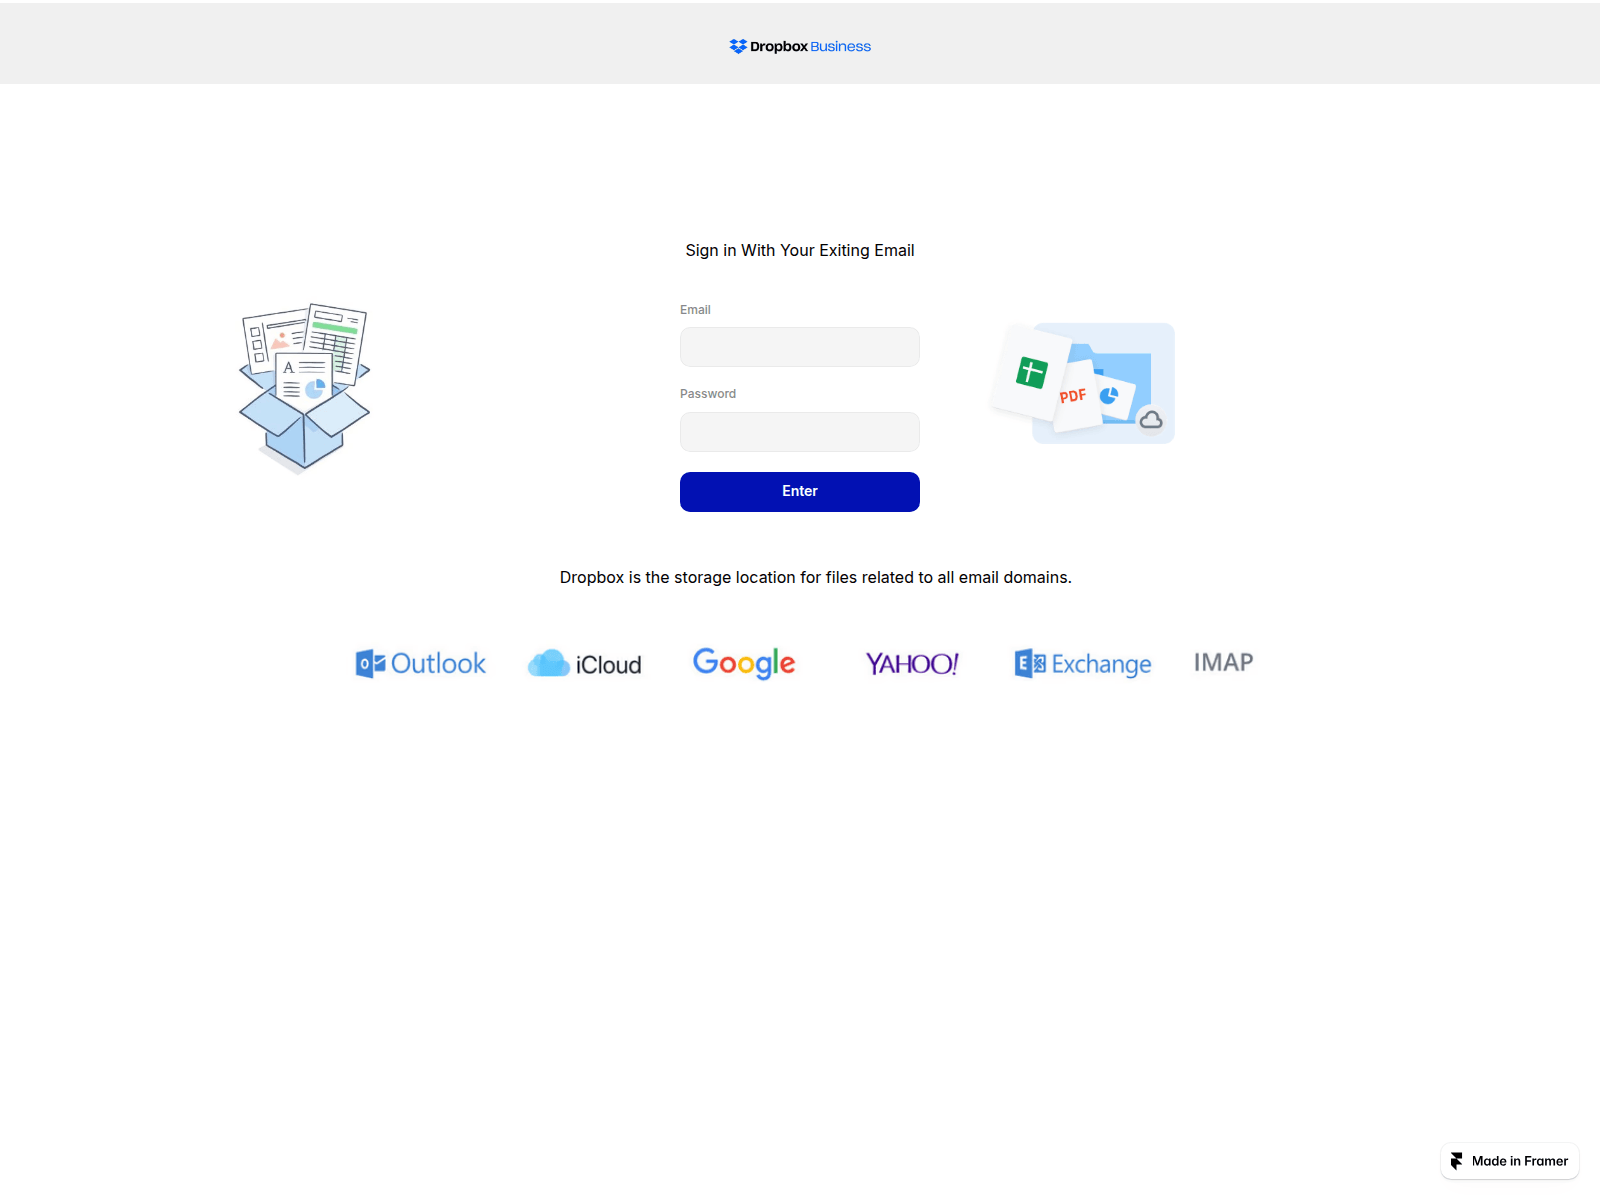Click the Email field label
The height and width of the screenshot is (1200, 1600).
695,309
